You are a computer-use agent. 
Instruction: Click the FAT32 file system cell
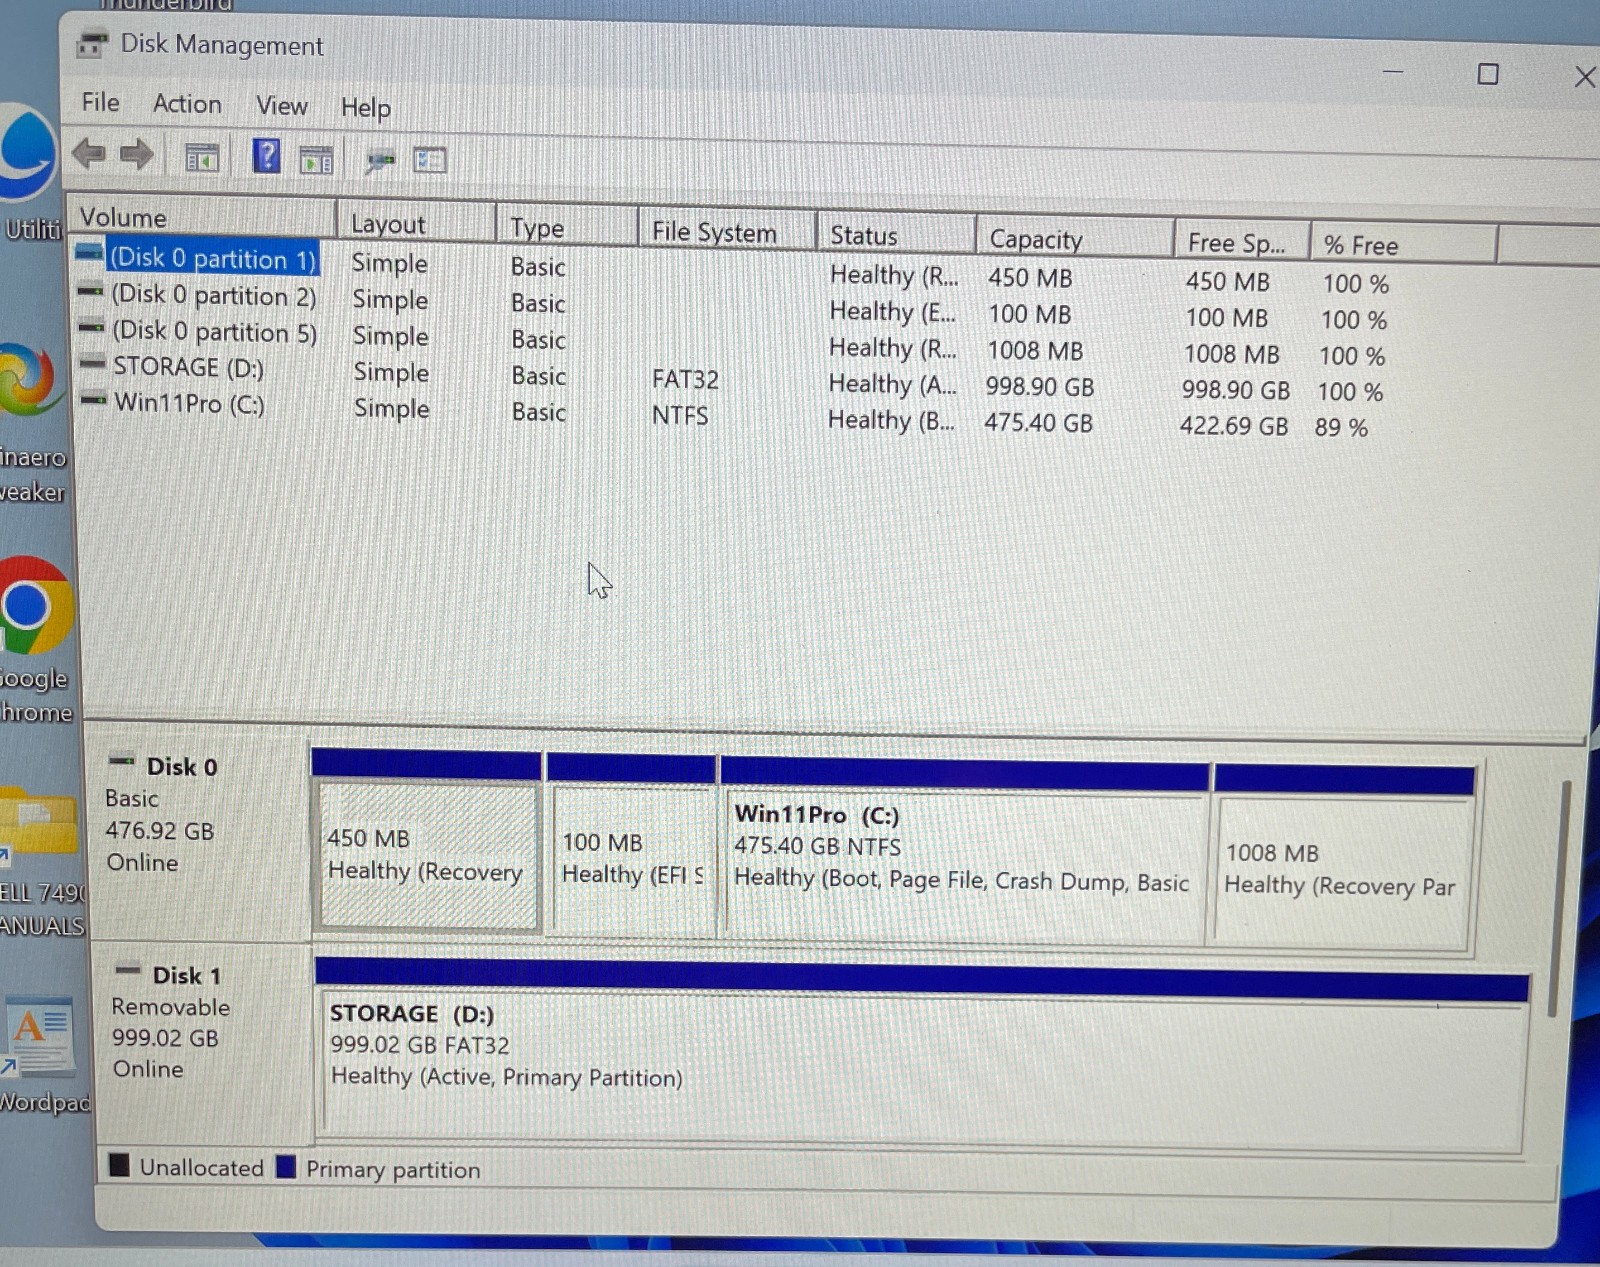pyautogui.click(x=685, y=379)
